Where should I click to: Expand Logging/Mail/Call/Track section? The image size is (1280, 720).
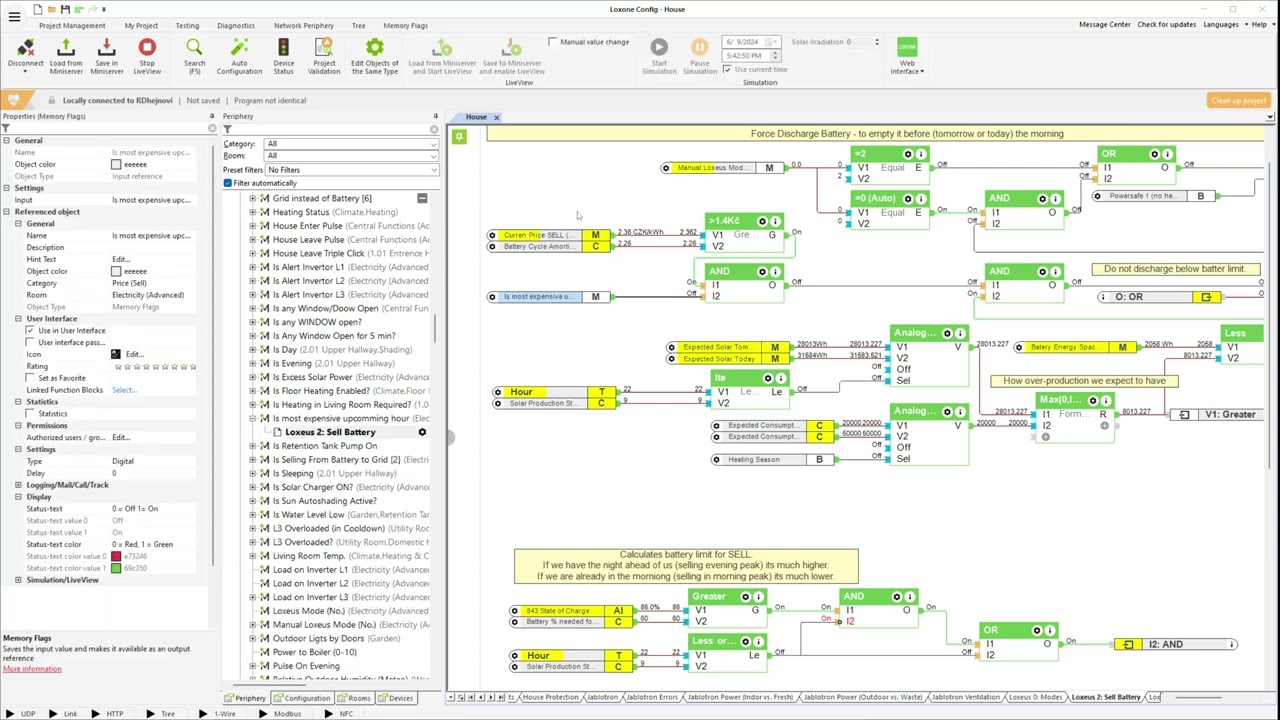(x=18, y=485)
